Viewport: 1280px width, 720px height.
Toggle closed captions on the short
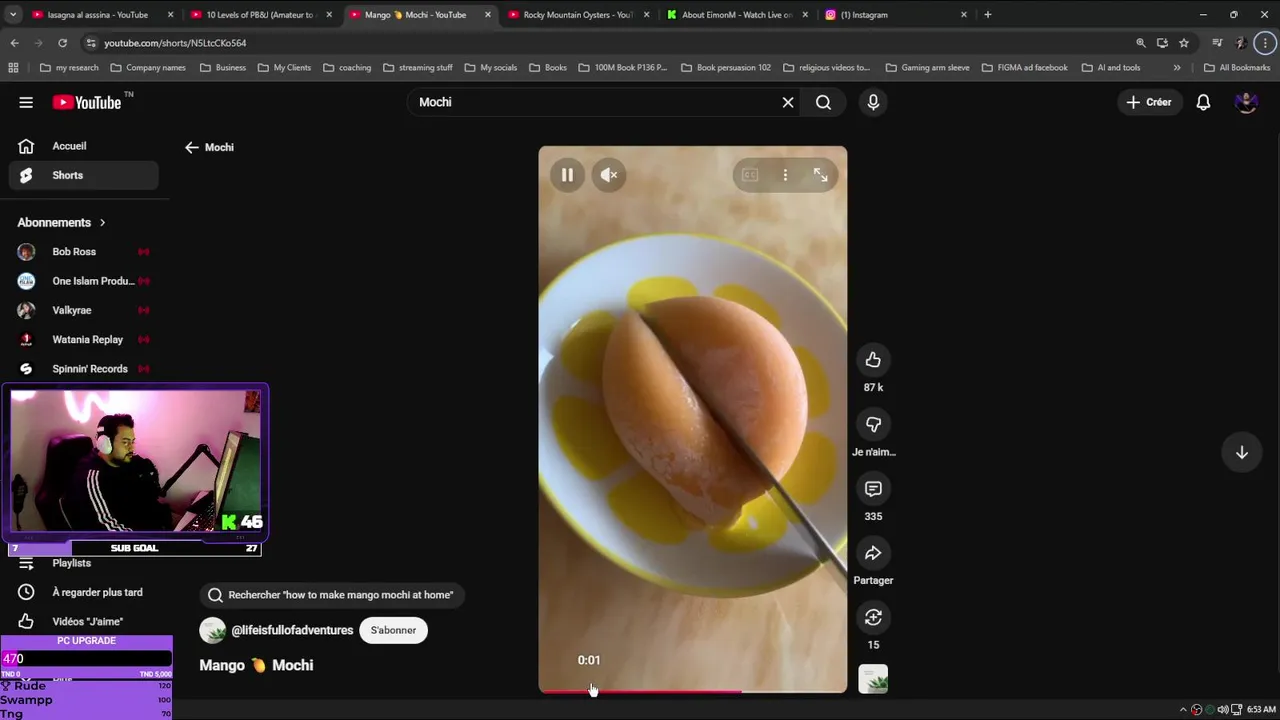pyautogui.click(x=749, y=175)
